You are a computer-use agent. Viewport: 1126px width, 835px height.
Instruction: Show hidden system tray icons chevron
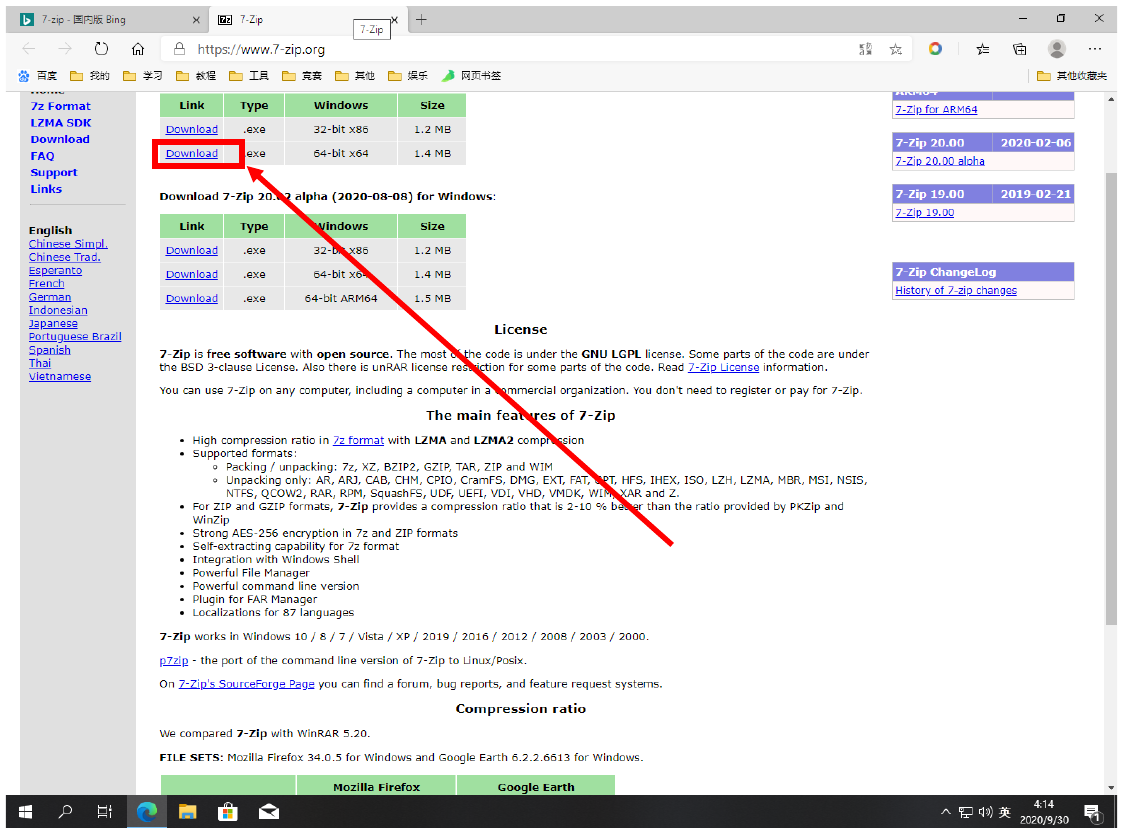coord(946,811)
